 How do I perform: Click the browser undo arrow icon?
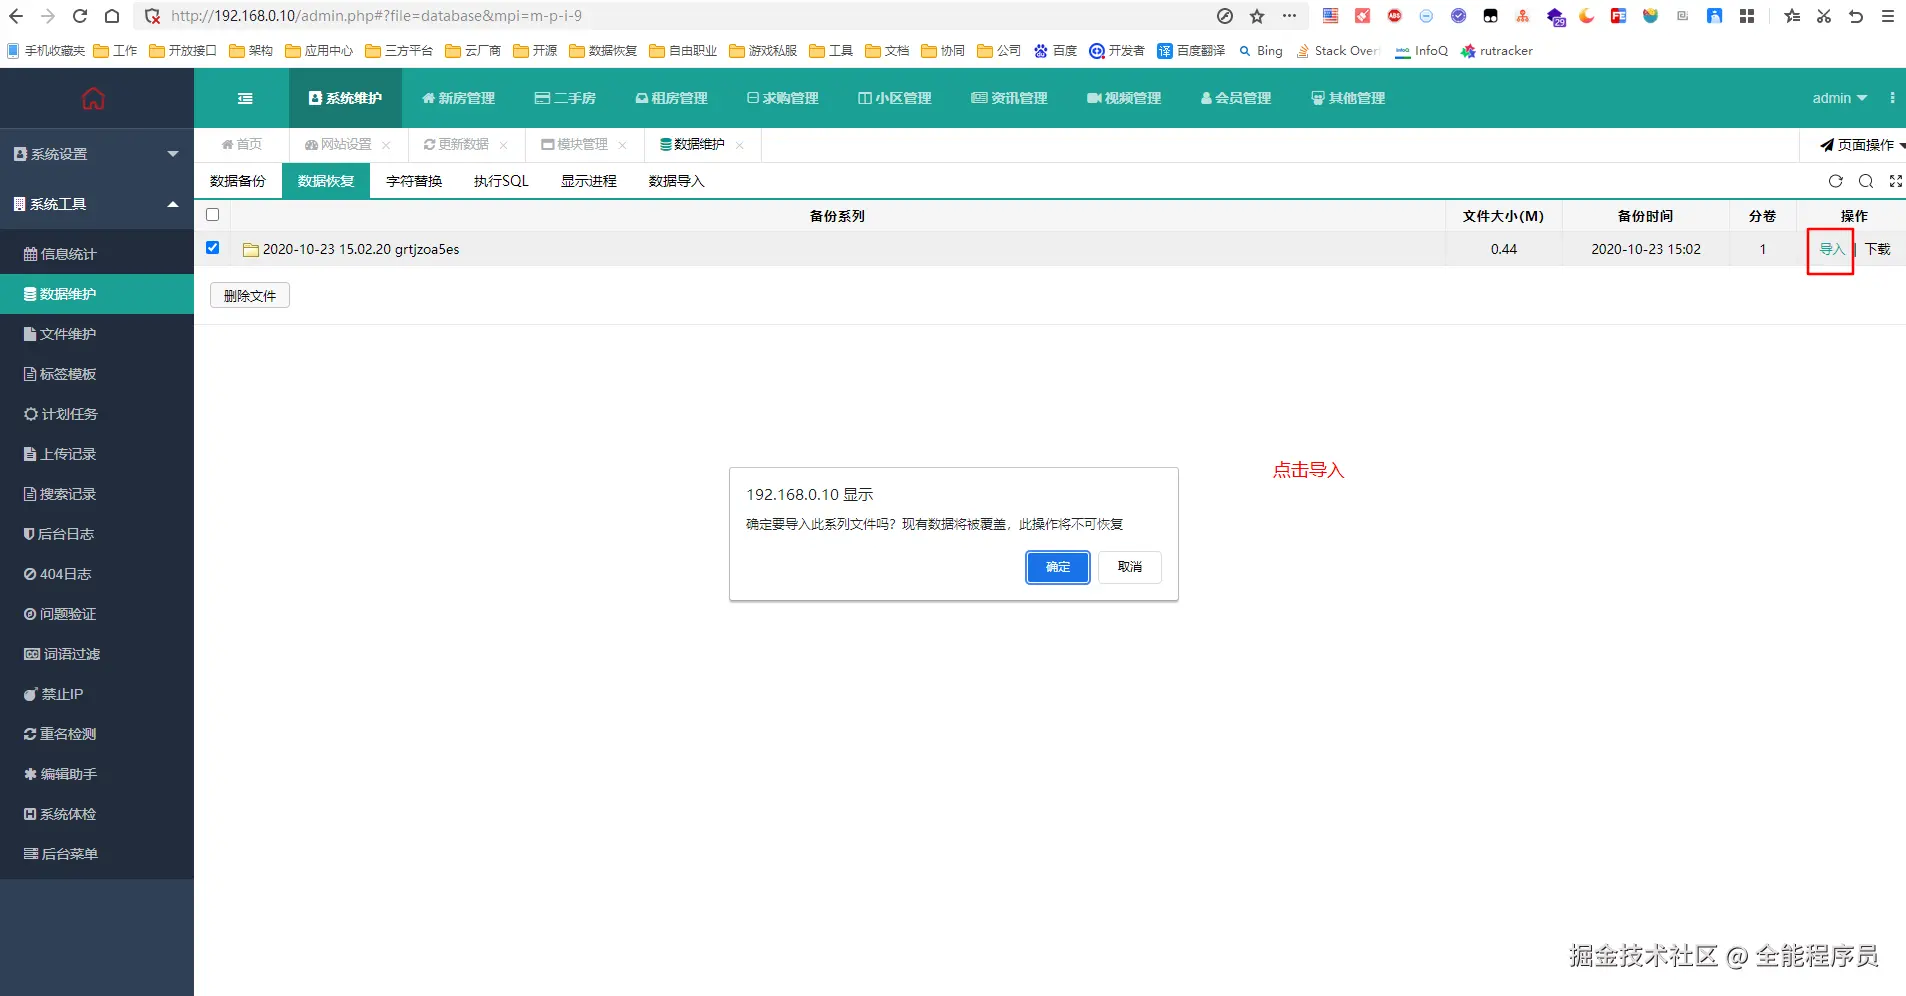(1856, 16)
